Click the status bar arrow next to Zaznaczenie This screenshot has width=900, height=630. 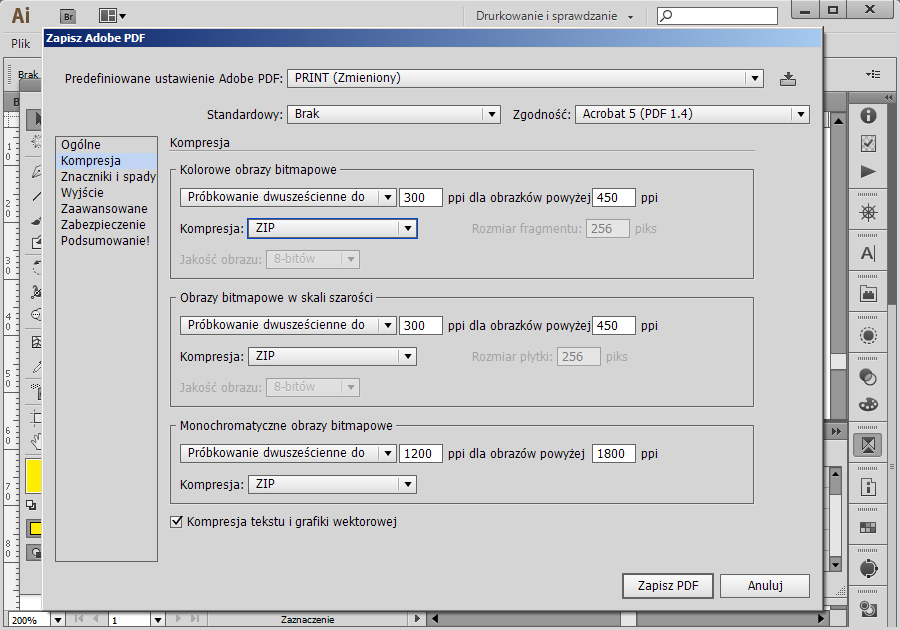pos(417,619)
